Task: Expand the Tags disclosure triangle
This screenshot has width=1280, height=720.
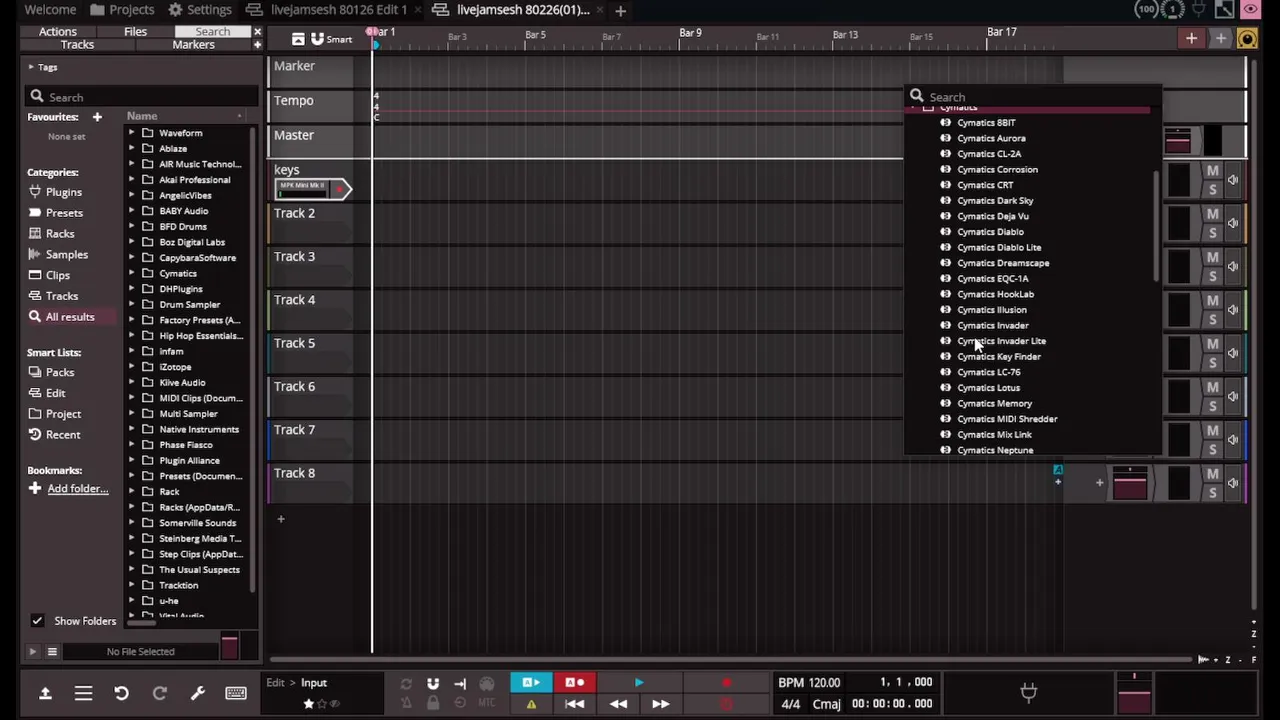Action: click(30, 67)
